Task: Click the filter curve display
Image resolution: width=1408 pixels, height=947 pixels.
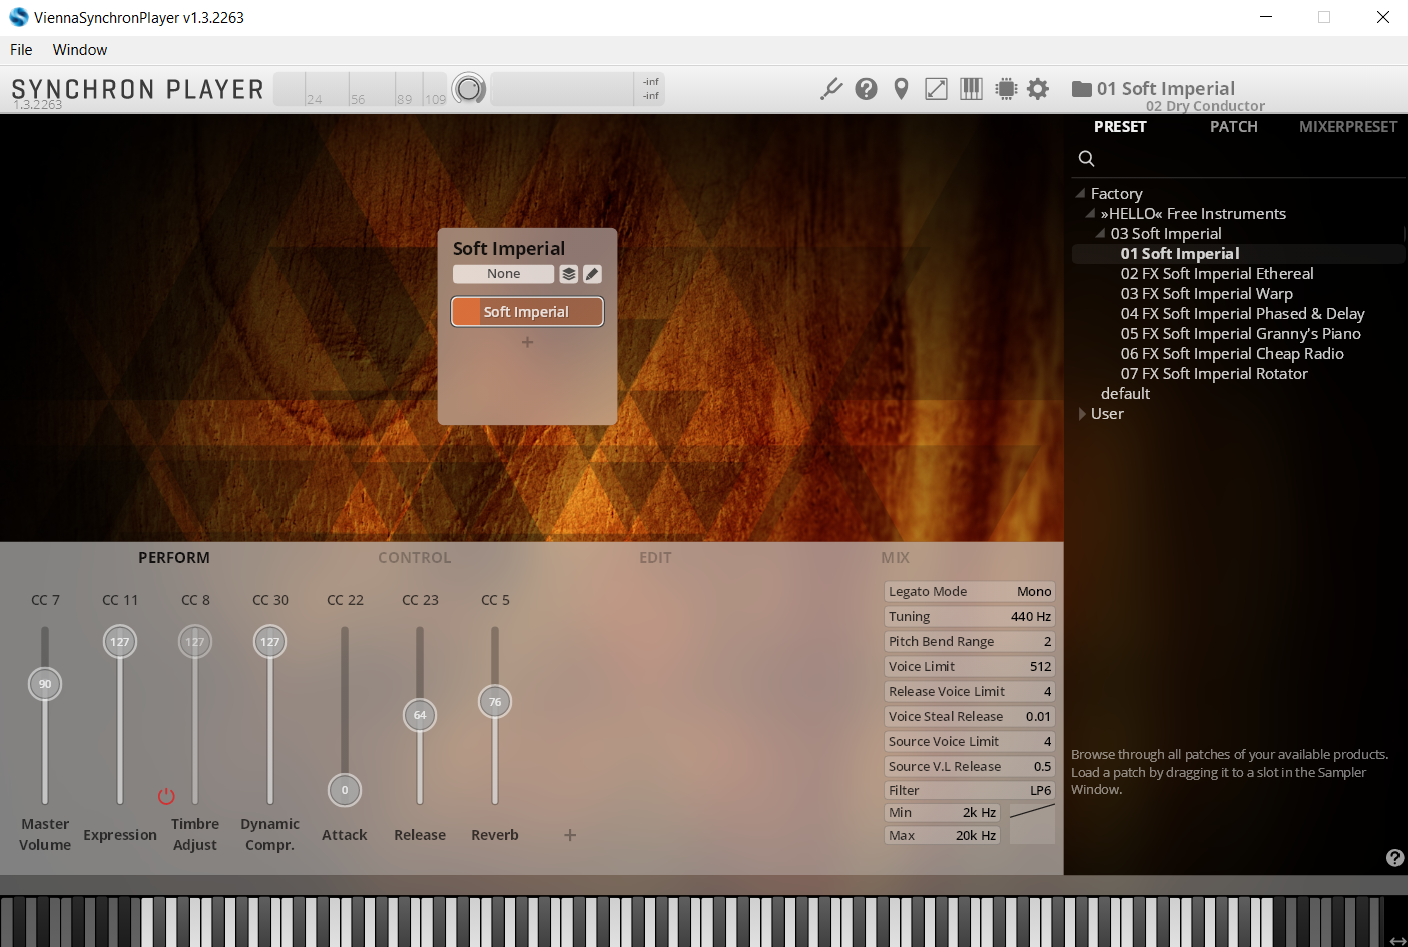Action: tap(1032, 824)
